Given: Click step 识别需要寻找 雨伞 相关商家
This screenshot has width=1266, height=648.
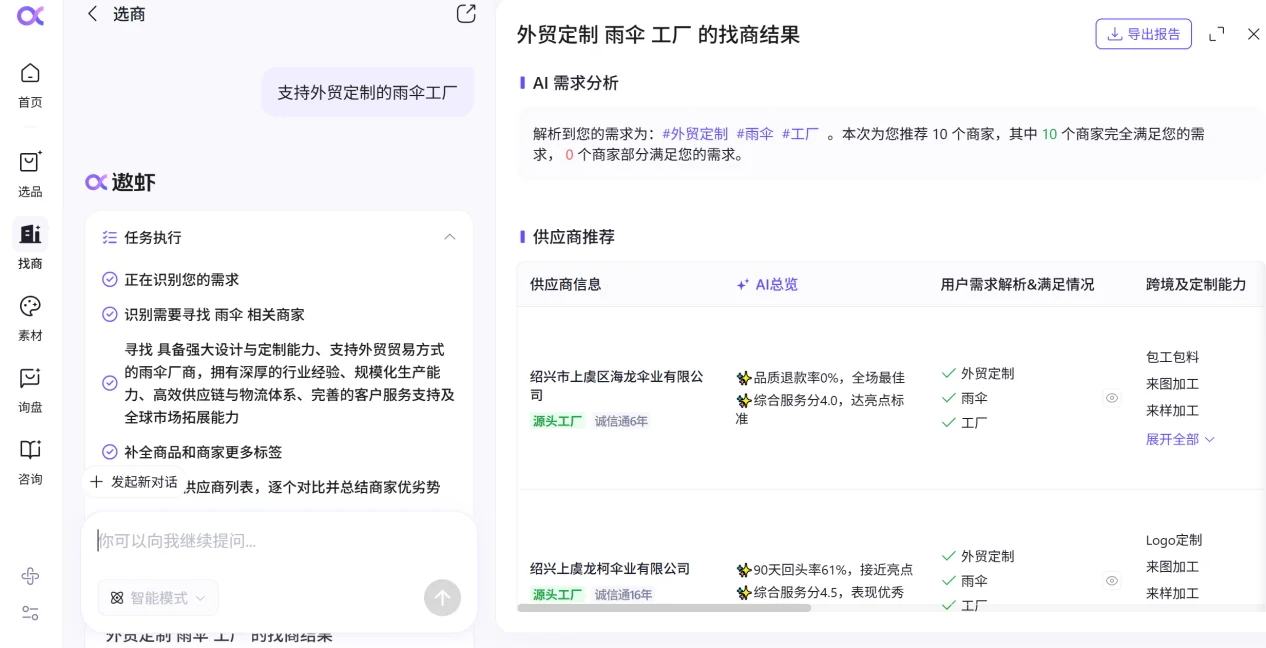Looking at the screenshot, I should 214,315.
